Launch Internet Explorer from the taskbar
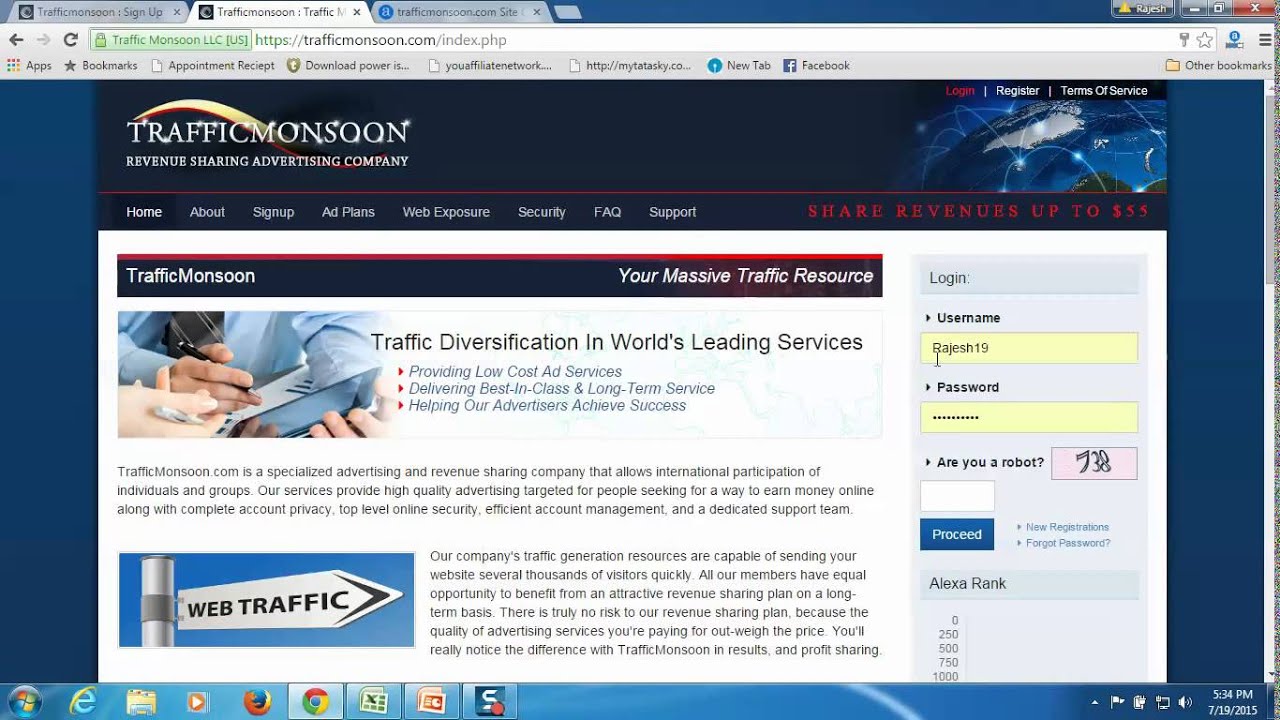Screen dimensions: 1280x720 click(83, 702)
